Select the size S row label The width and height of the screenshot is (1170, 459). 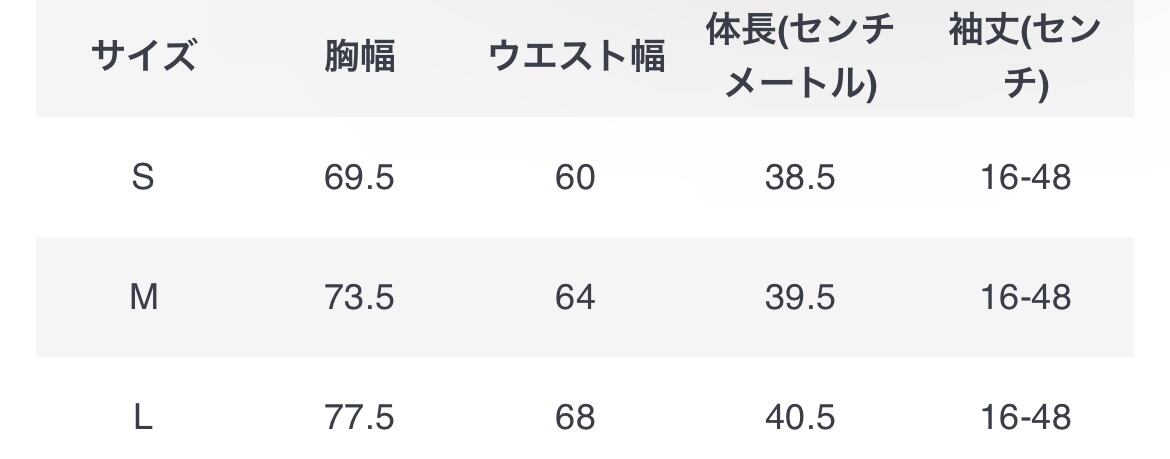point(143,177)
